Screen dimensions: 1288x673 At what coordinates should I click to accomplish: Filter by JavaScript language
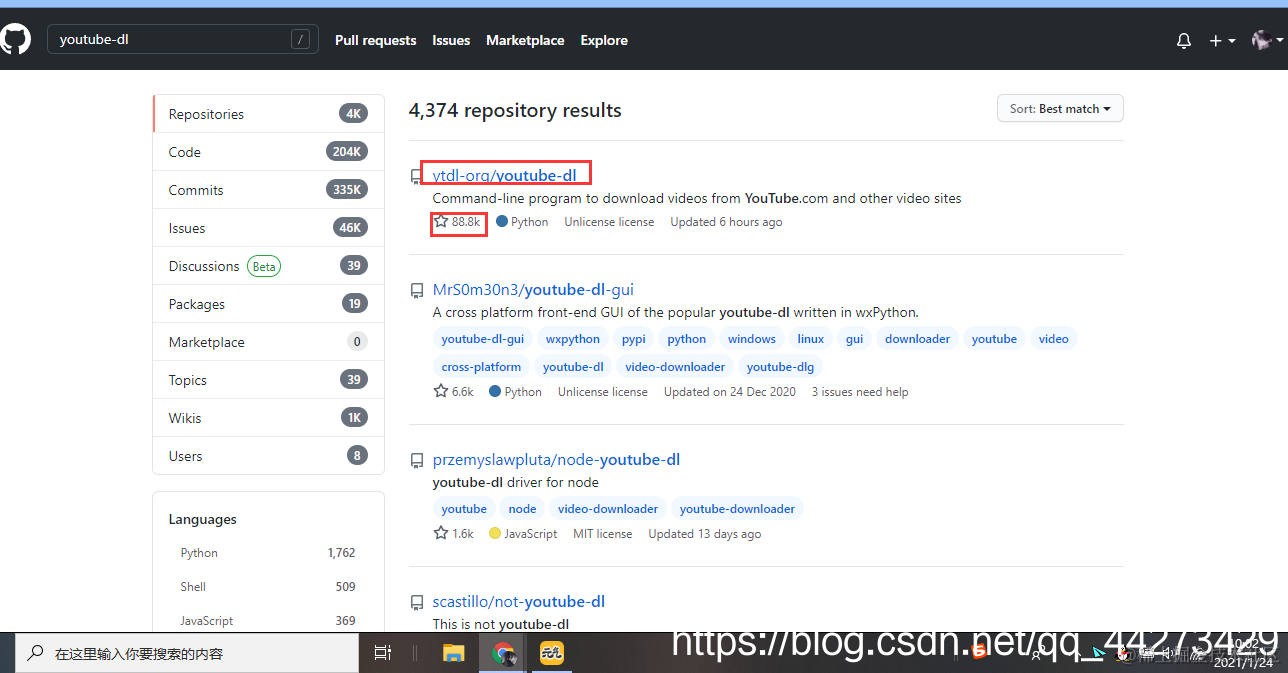268,621
